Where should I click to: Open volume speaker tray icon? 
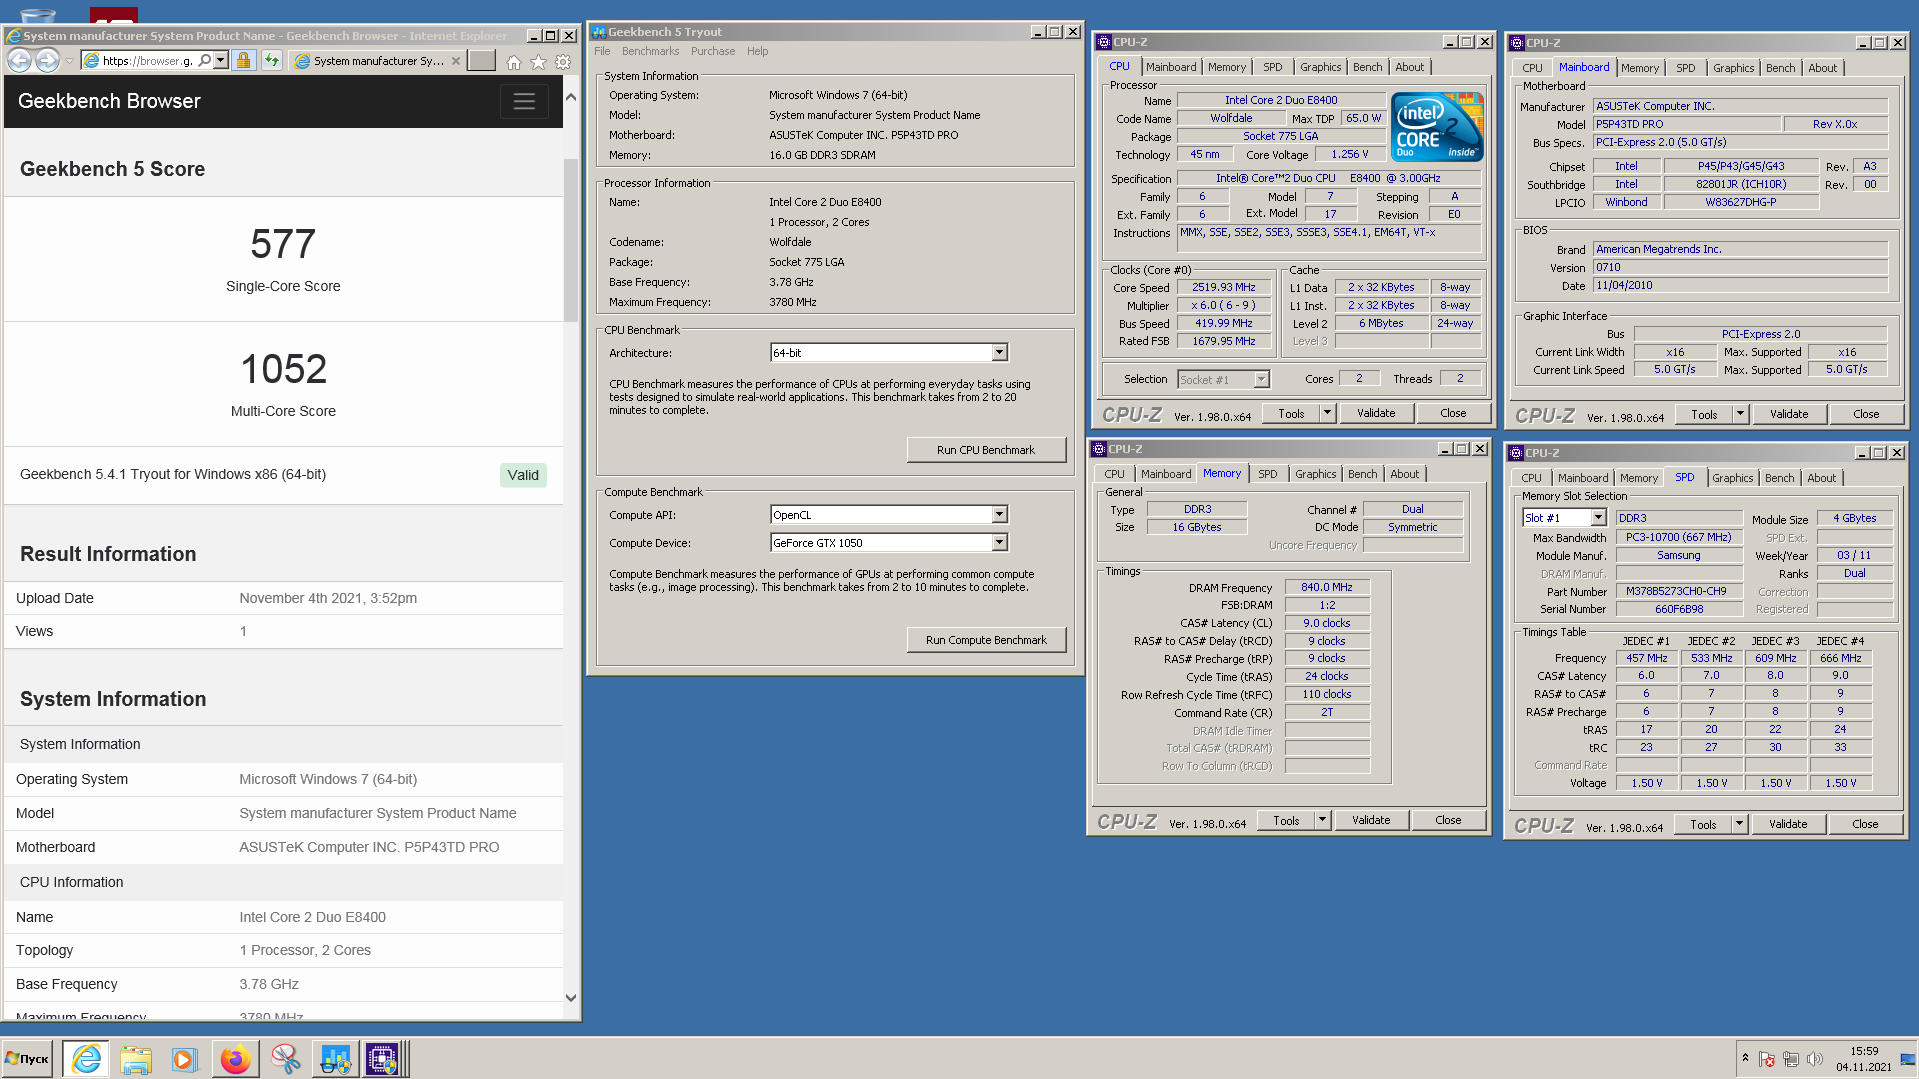[x=1815, y=1059]
